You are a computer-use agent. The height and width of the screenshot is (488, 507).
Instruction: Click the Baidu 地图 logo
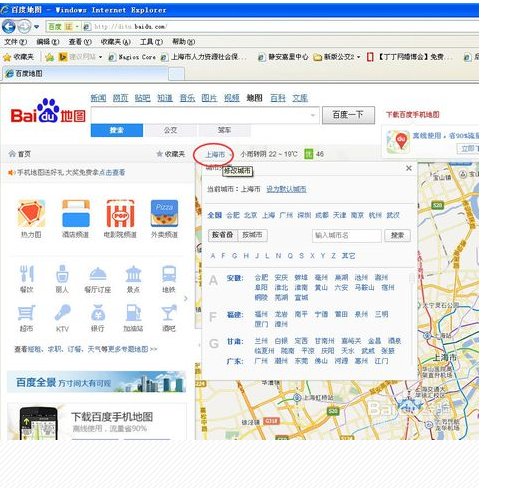pyautogui.click(x=48, y=112)
